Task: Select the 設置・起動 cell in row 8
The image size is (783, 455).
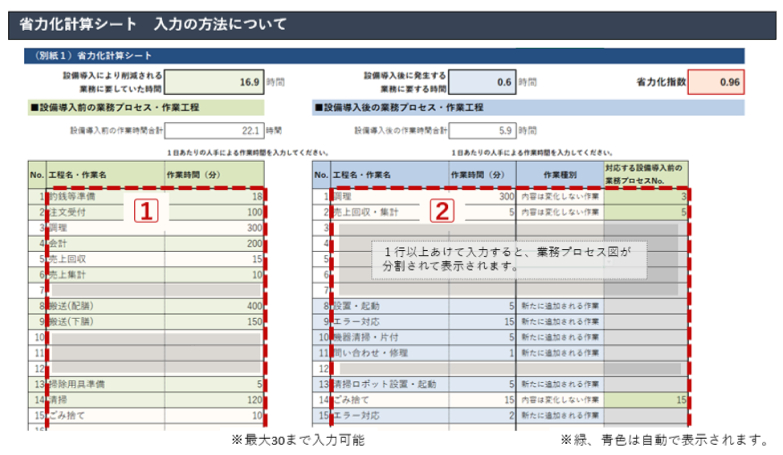Action: (390, 306)
